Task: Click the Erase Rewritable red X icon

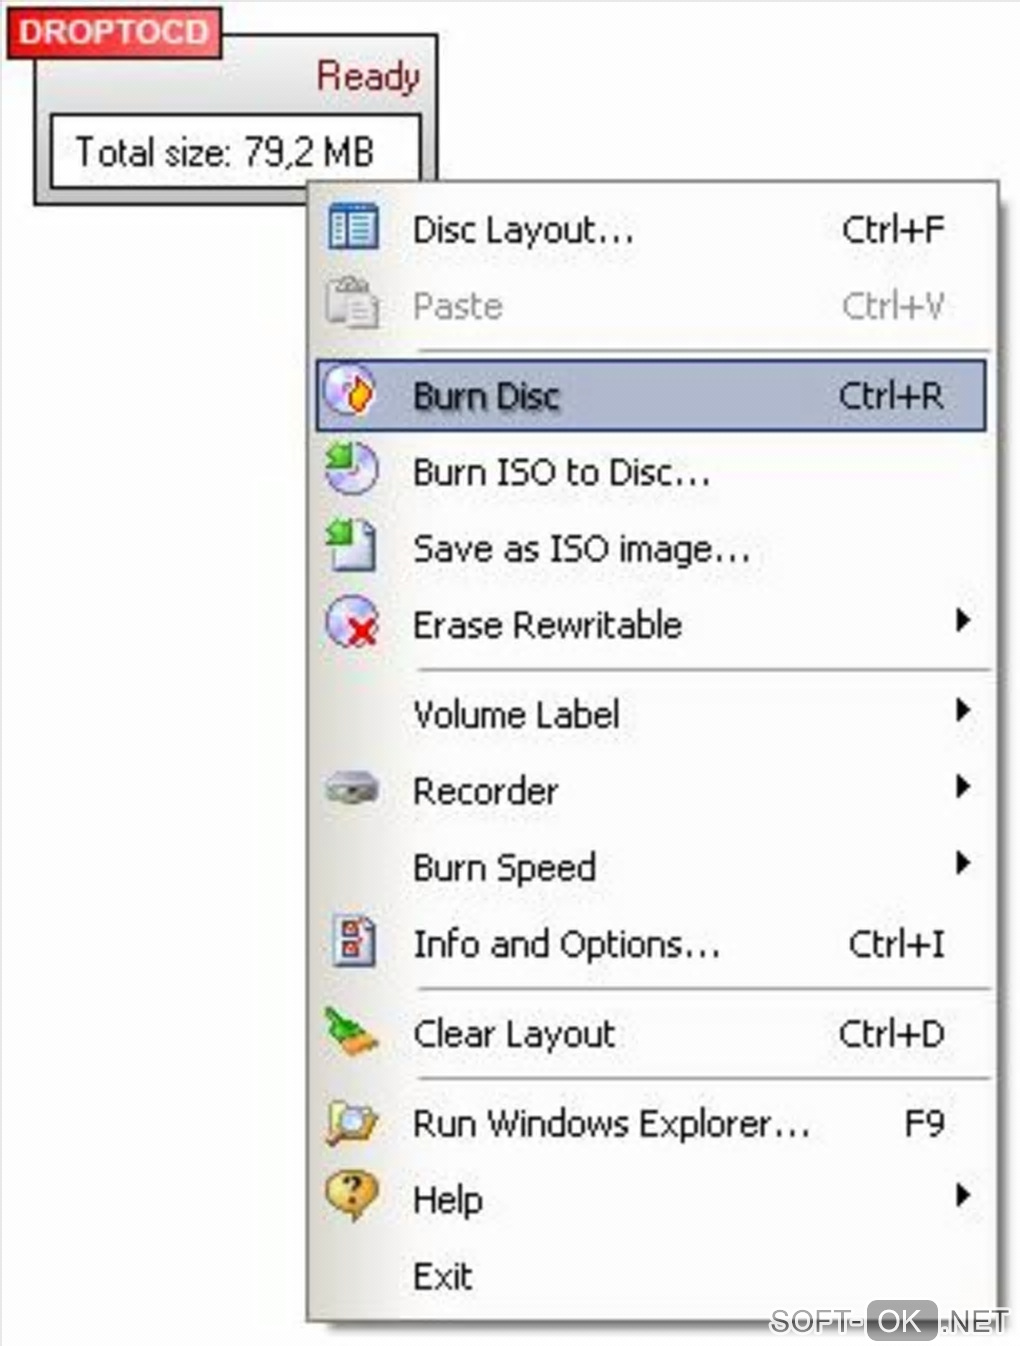Action: click(x=352, y=622)
